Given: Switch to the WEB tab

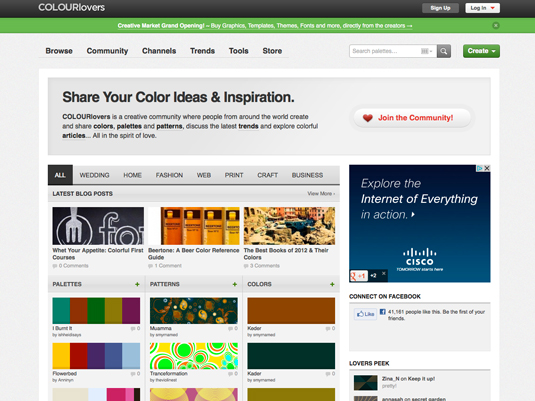Looking at the screenshot, I should pyautogui.click(x=204, y=175).
